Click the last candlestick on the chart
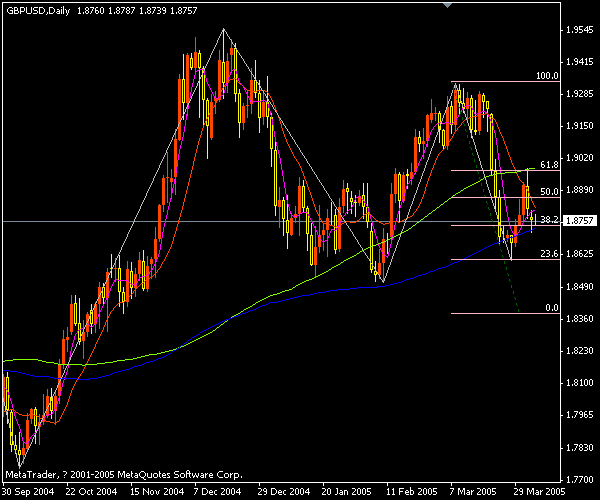 point(536,220)
